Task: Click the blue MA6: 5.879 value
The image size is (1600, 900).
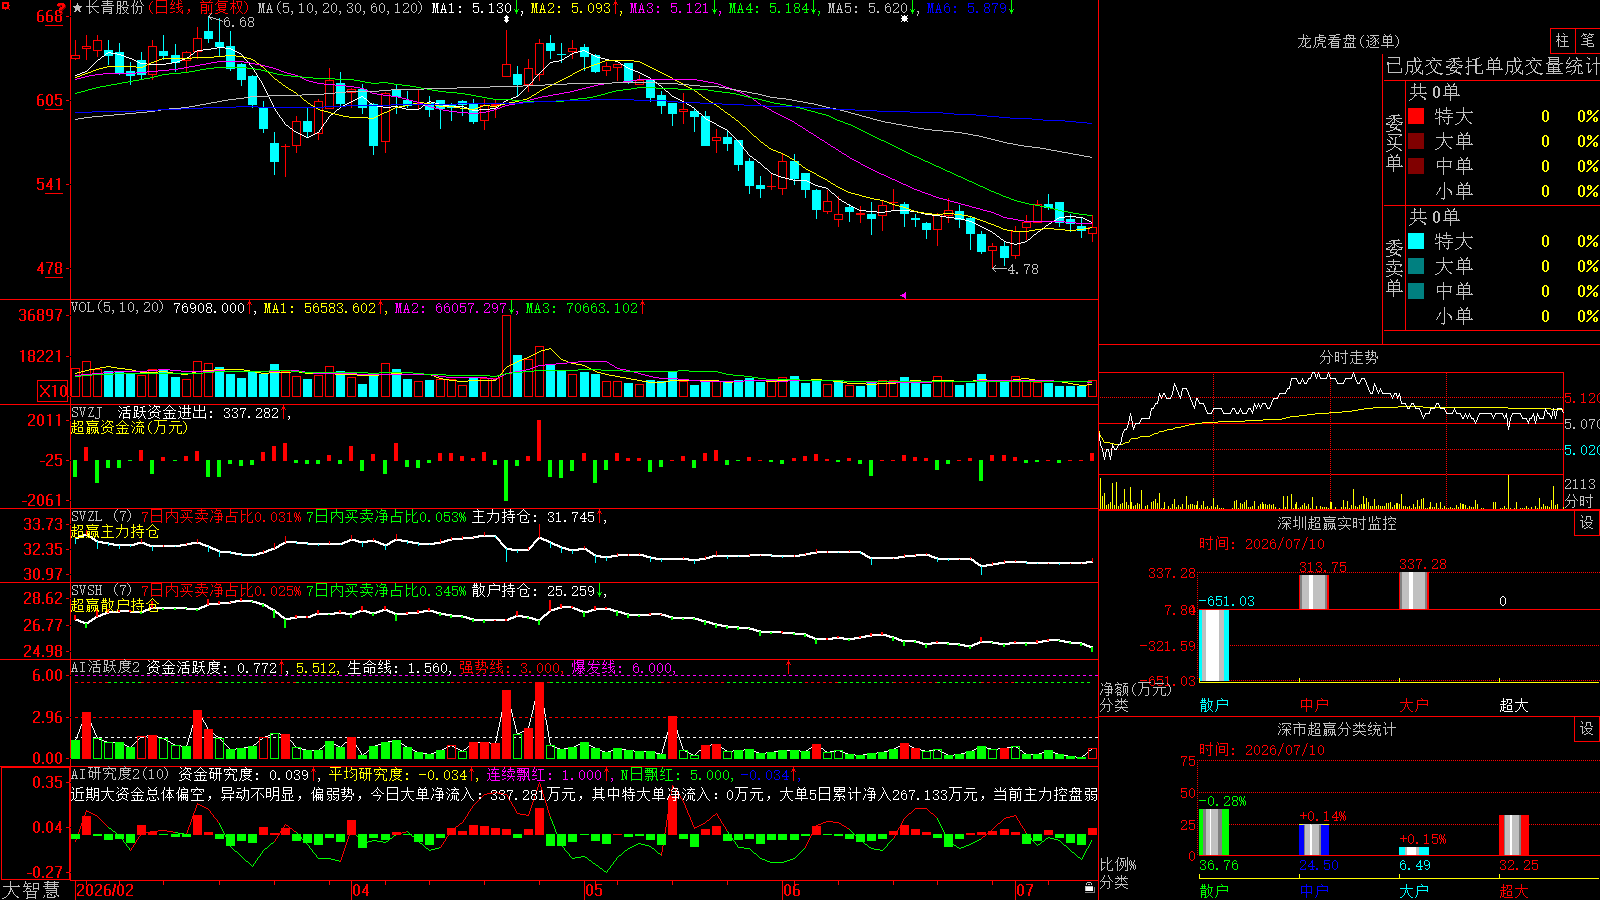Action: click(970, 8)
